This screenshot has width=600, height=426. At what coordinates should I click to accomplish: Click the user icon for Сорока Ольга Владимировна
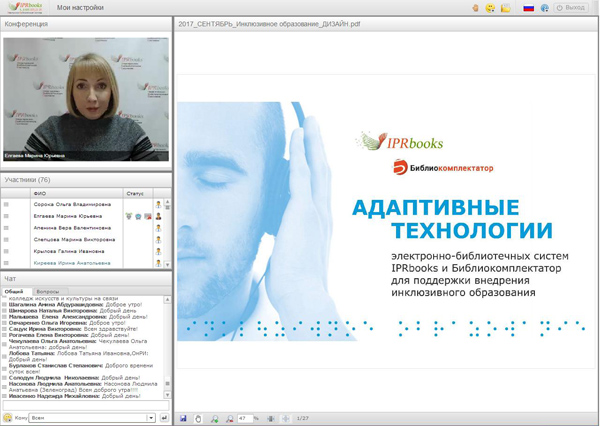pos(158,204)
